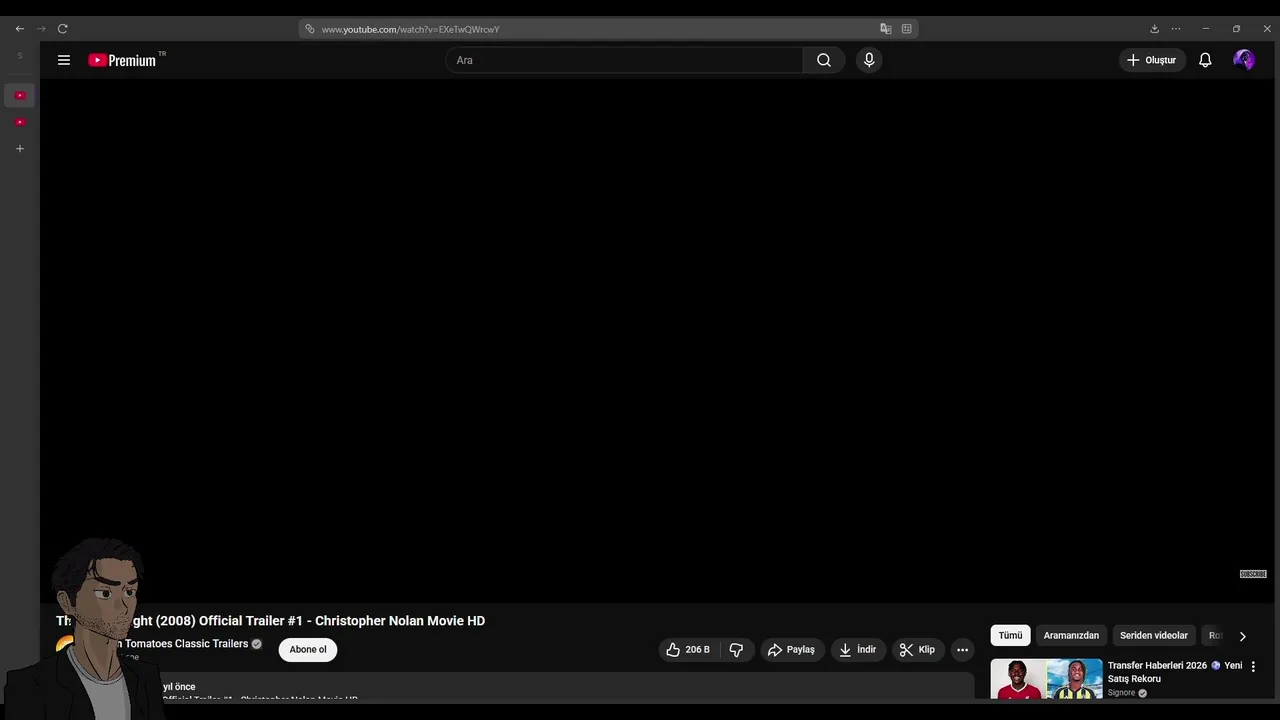Click the youtube.com address bar URL

pos(410,29)
